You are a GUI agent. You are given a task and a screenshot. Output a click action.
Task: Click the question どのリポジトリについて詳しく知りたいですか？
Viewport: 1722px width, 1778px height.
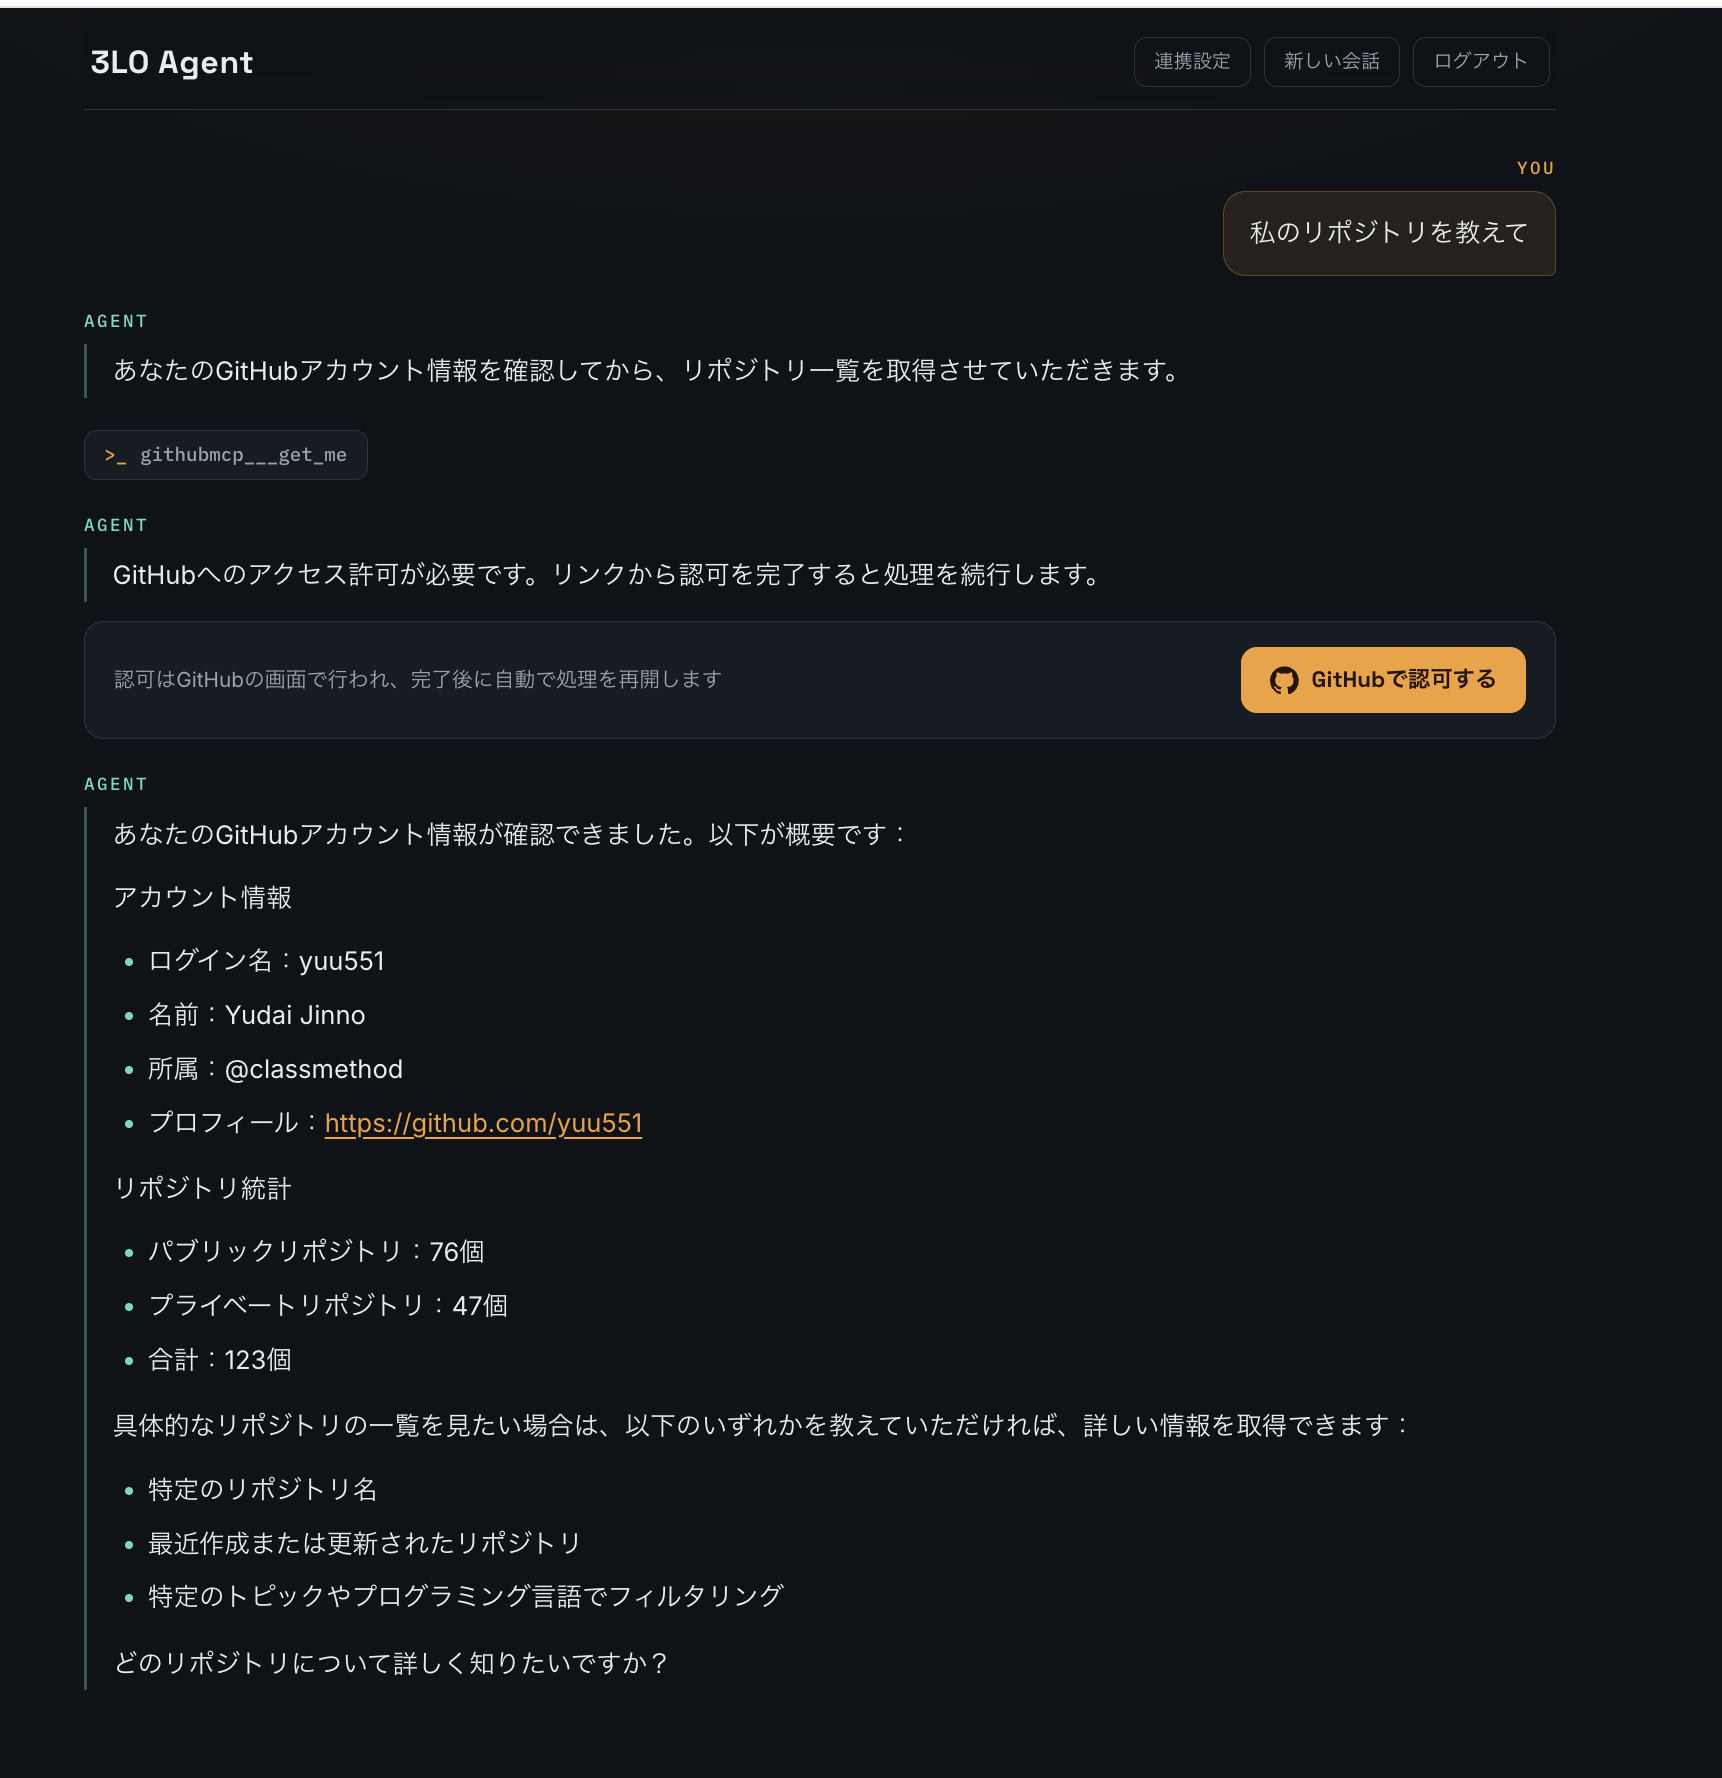(x=392, y=1663)
